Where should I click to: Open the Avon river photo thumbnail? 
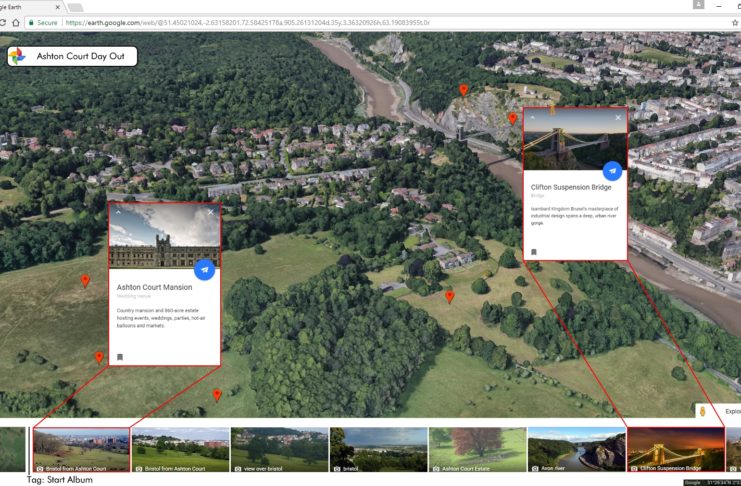point(576,449)
